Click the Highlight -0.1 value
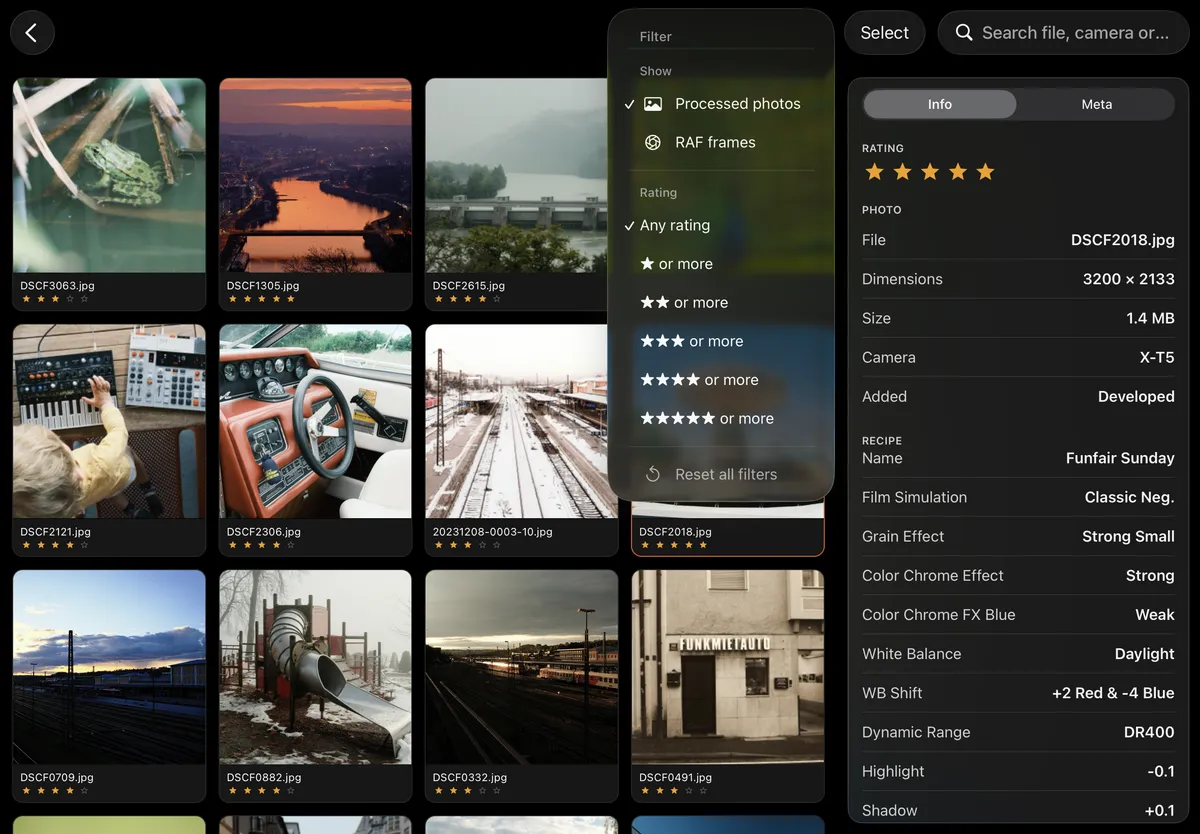The height and width of the screenshot is (834, 1200). 1161,771
